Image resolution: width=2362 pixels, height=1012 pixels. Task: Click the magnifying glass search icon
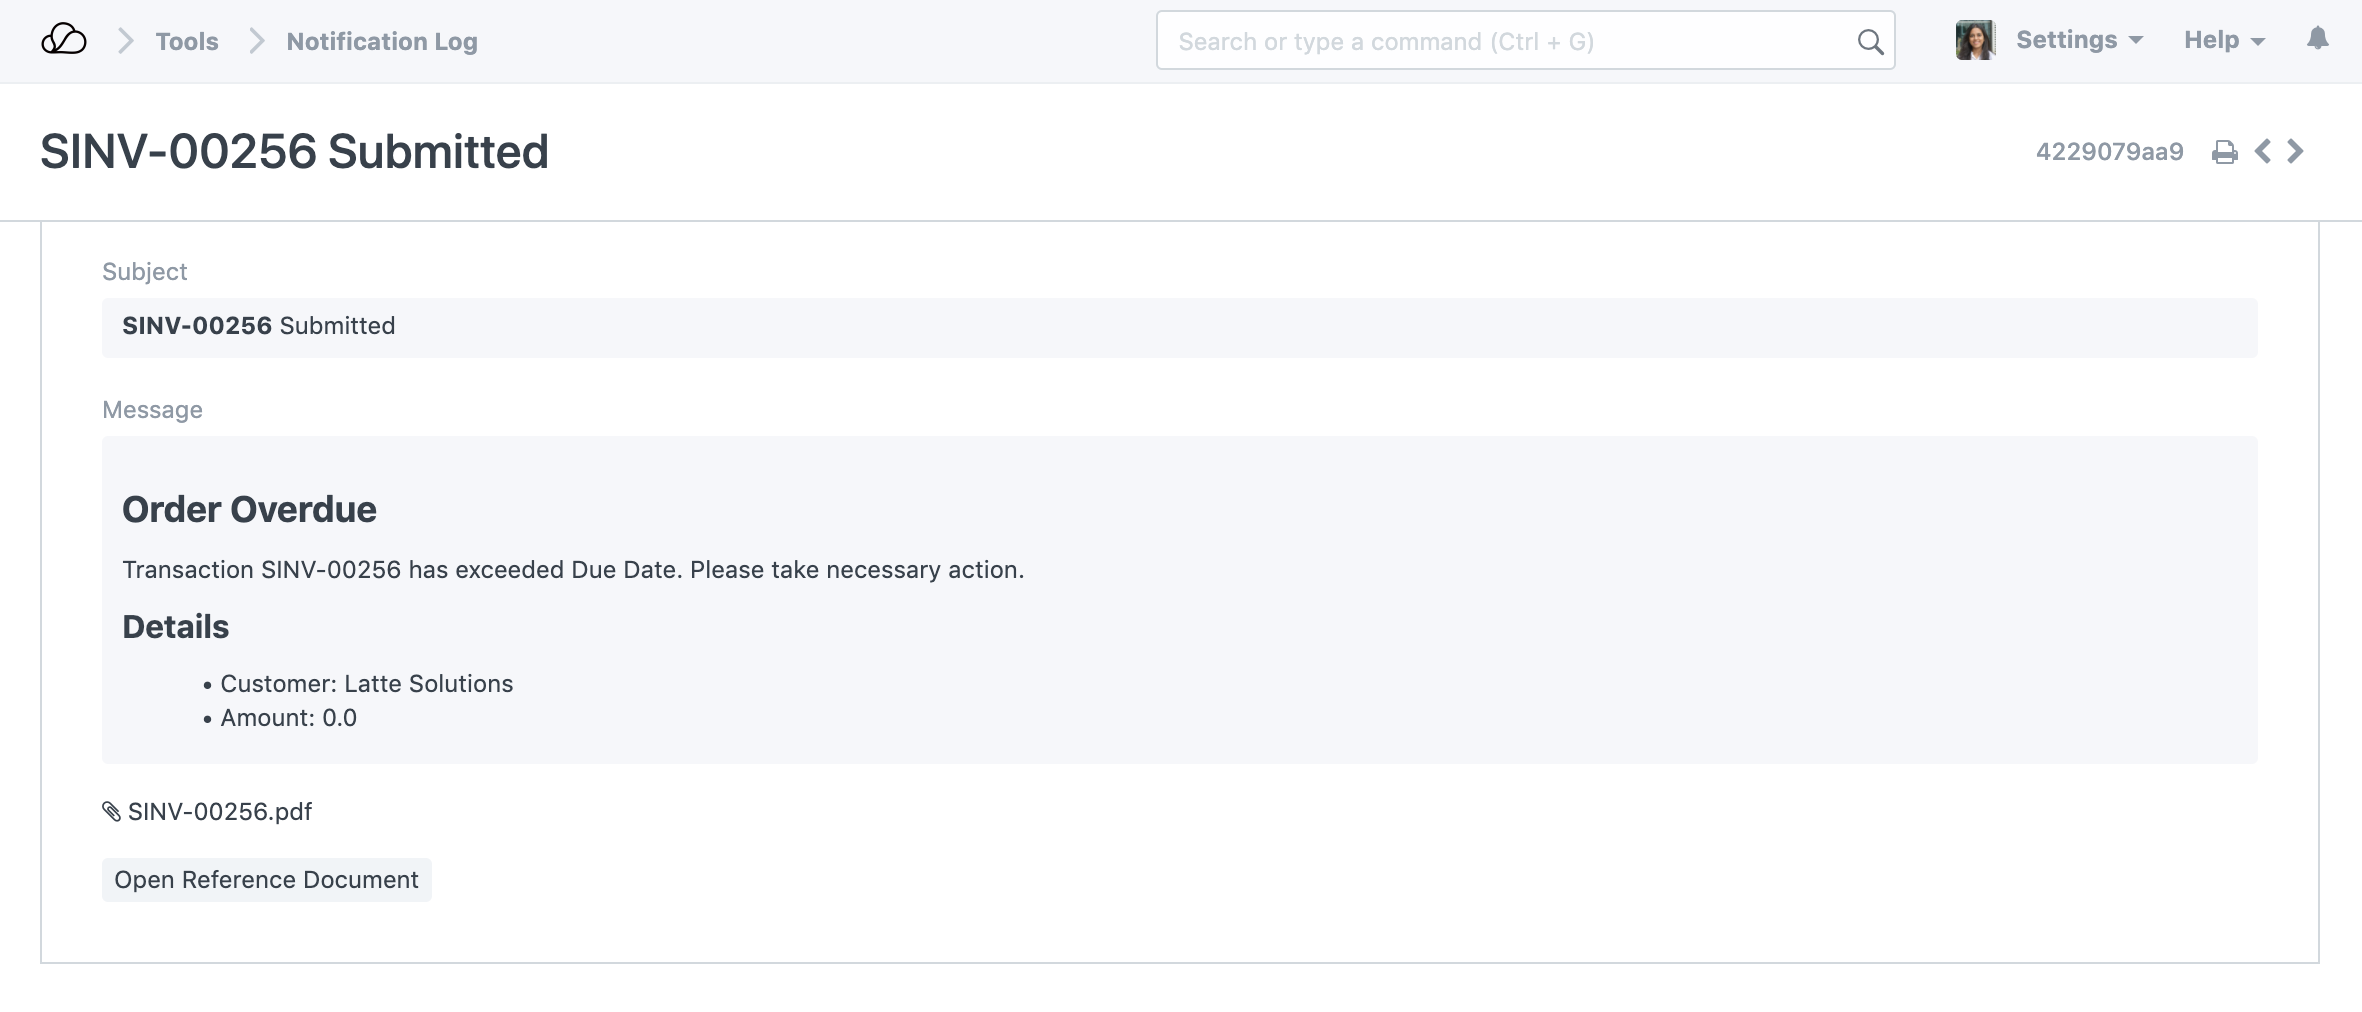coord(1869,41)
